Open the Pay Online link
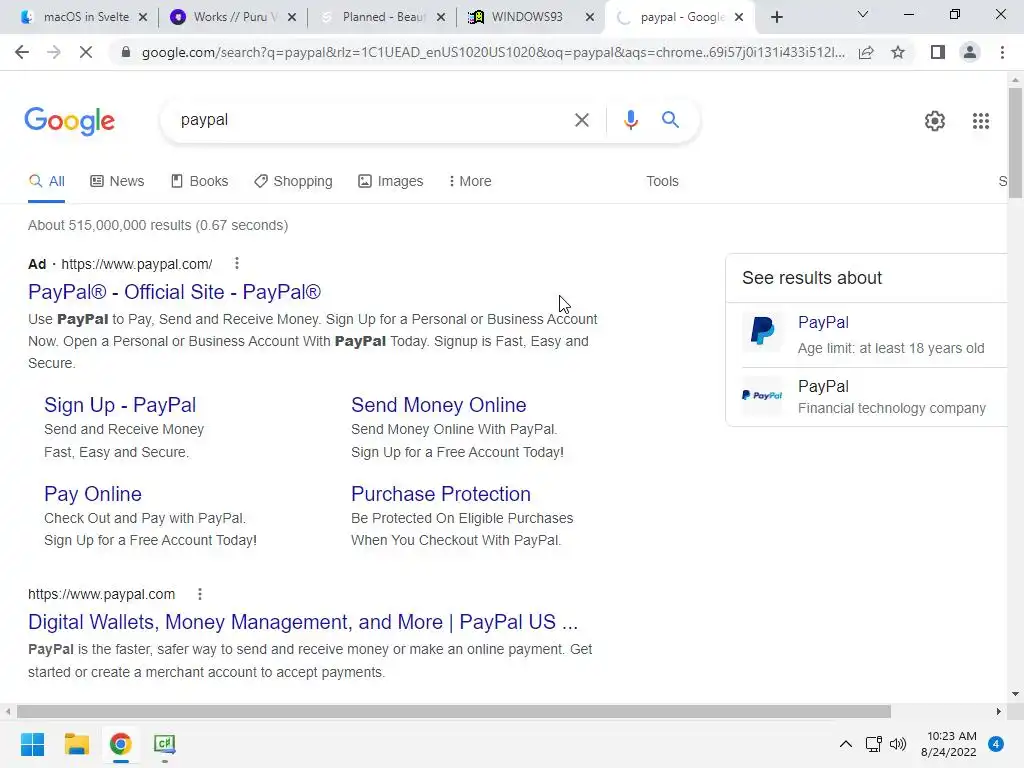Viewport: 1024px width, 768px height. 93,494
